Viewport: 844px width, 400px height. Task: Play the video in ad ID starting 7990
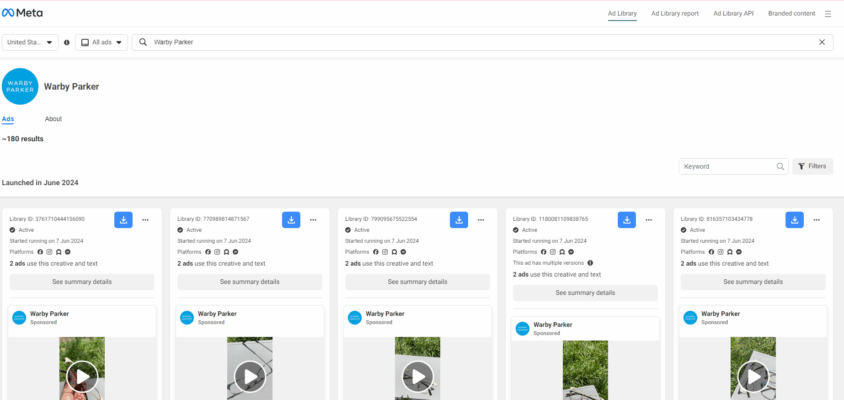pyautogui.click(x=418, y=376)
